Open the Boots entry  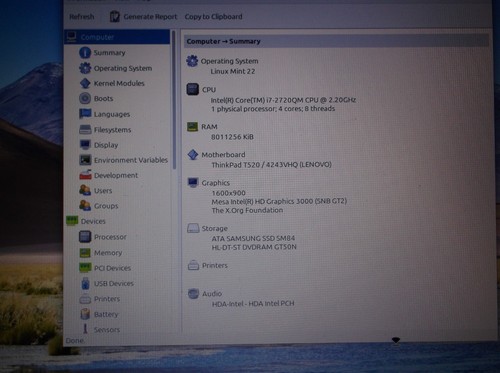[103, 99]
